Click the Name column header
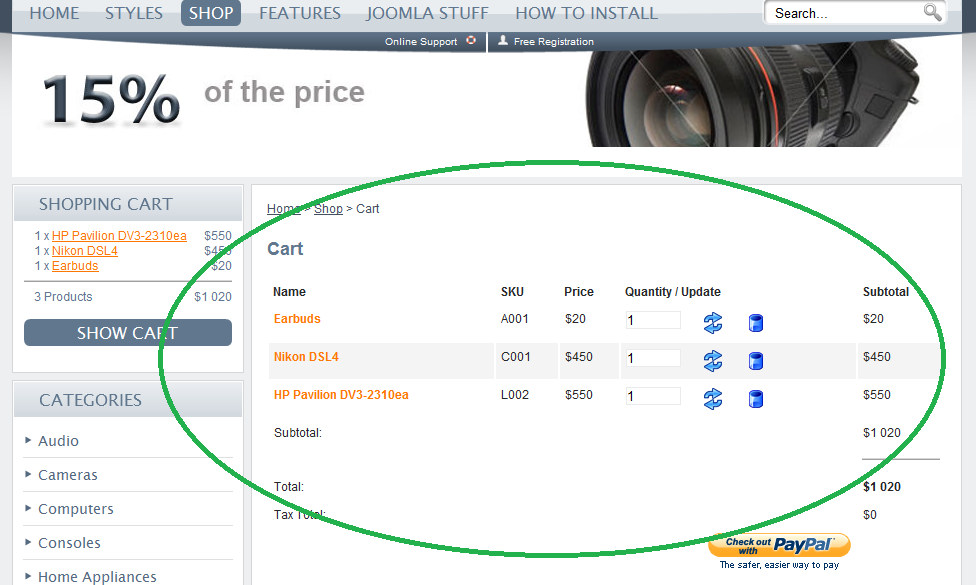The width and height of the screenshot is (976, 585). (x=289, y=292)
